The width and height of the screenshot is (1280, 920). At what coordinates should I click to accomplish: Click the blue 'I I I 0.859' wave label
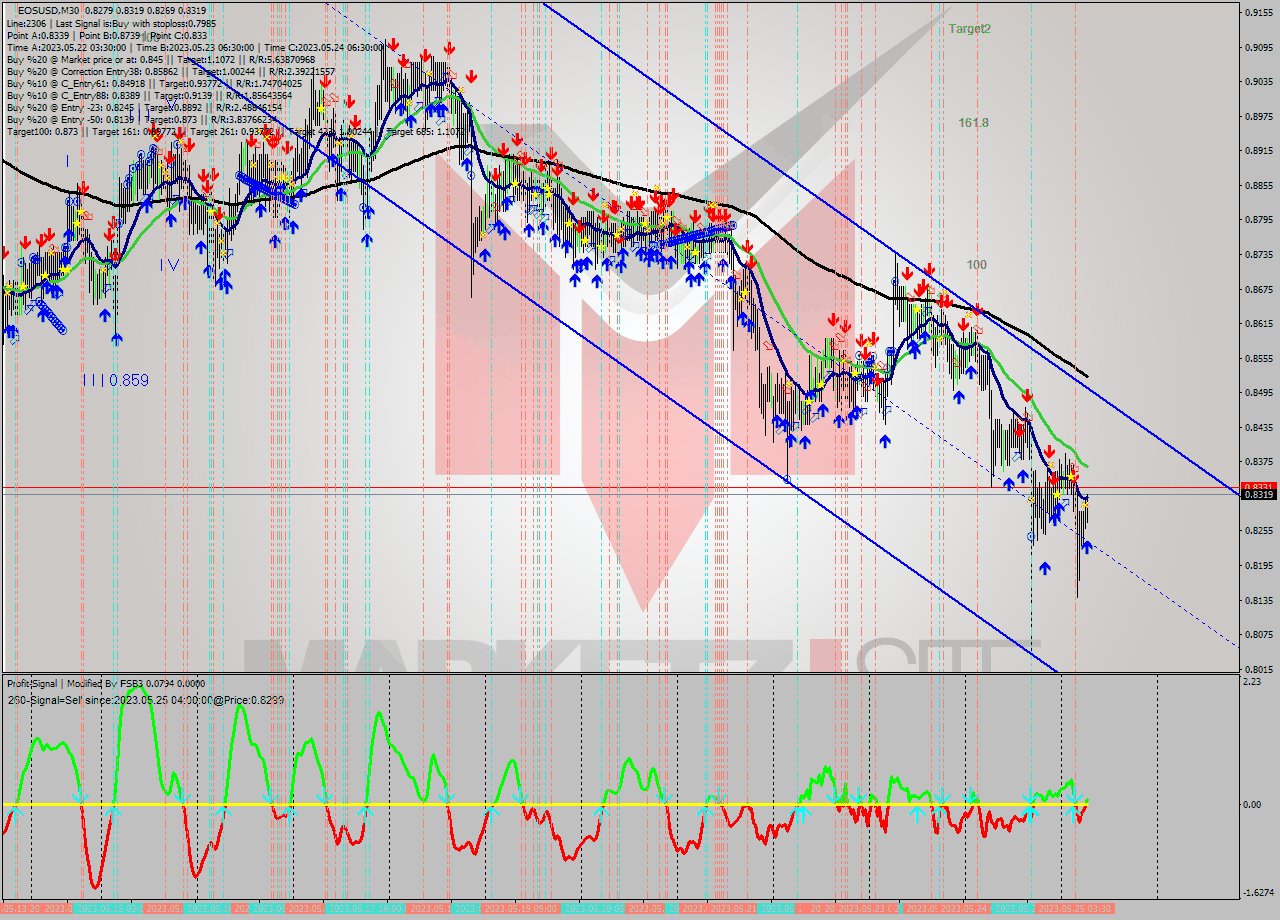(x=115, y=380)
